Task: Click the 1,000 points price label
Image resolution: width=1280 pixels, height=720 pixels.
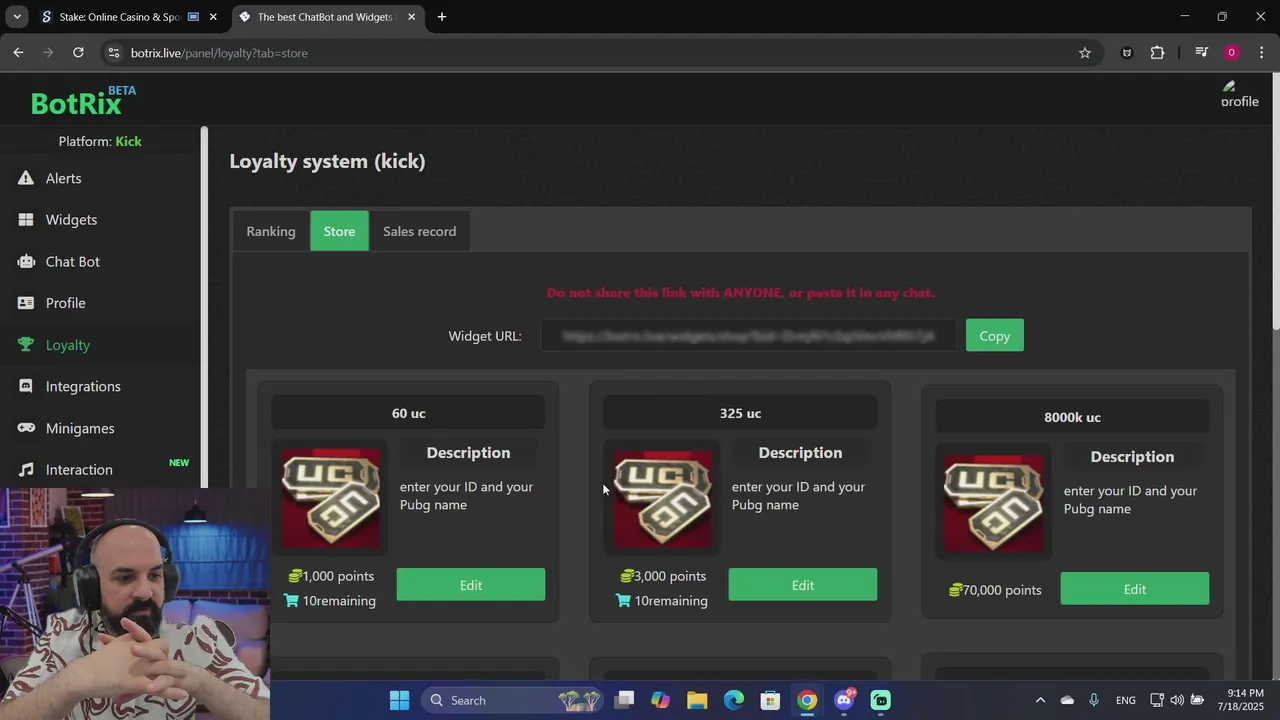Action: click(331, 576)
